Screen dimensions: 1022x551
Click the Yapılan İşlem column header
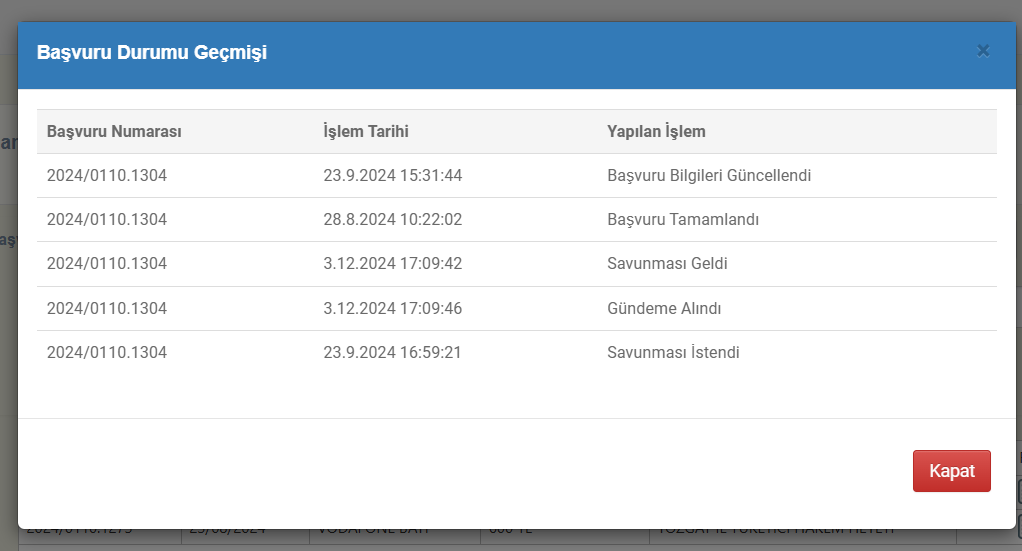coord(656,132)
